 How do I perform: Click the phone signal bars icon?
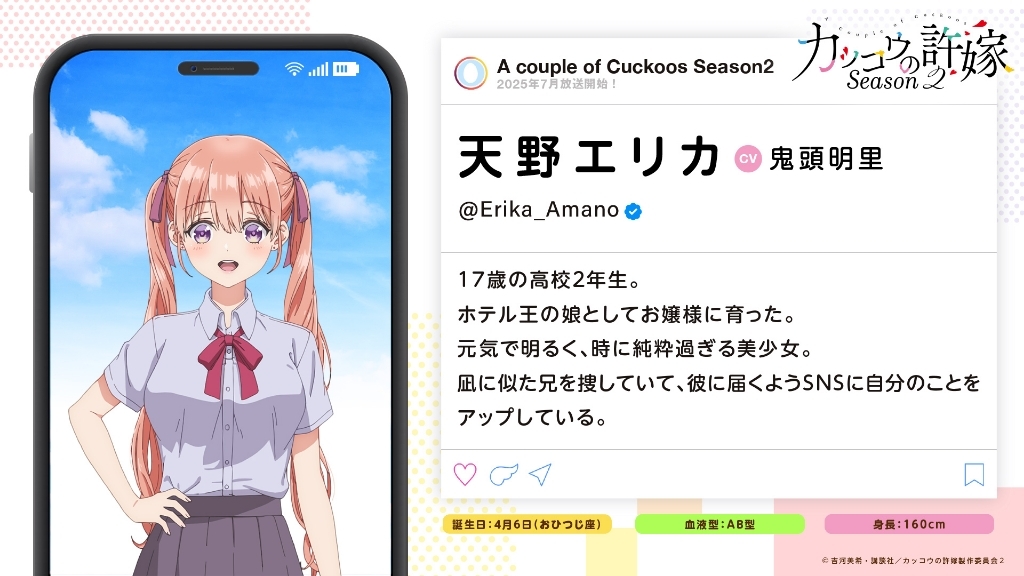point(318,69)
